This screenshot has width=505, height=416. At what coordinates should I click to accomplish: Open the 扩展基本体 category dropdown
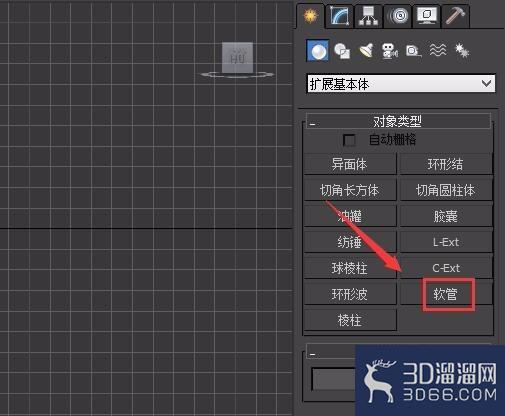tap(401, 84)
